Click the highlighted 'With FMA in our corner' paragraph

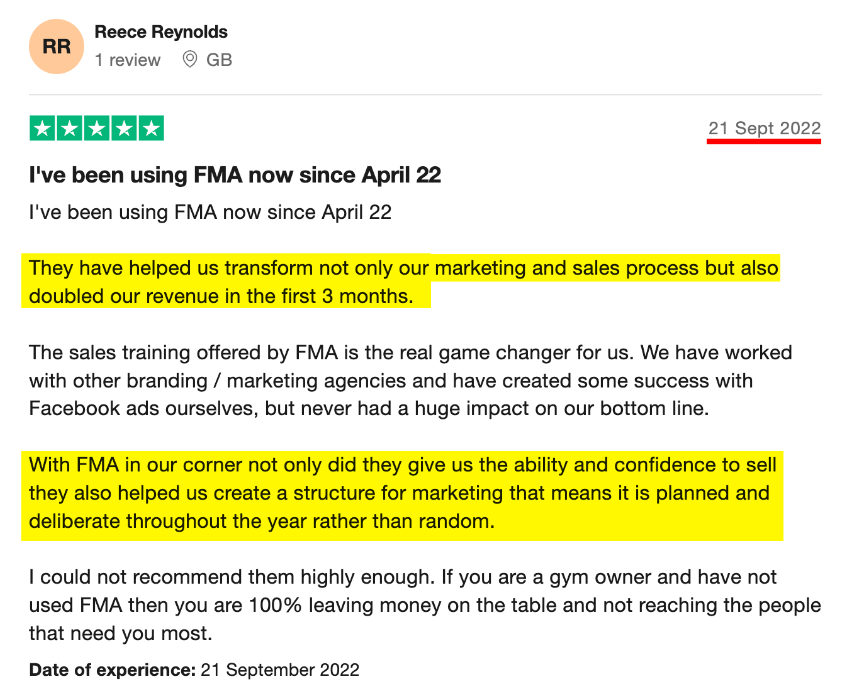(402, 493)
